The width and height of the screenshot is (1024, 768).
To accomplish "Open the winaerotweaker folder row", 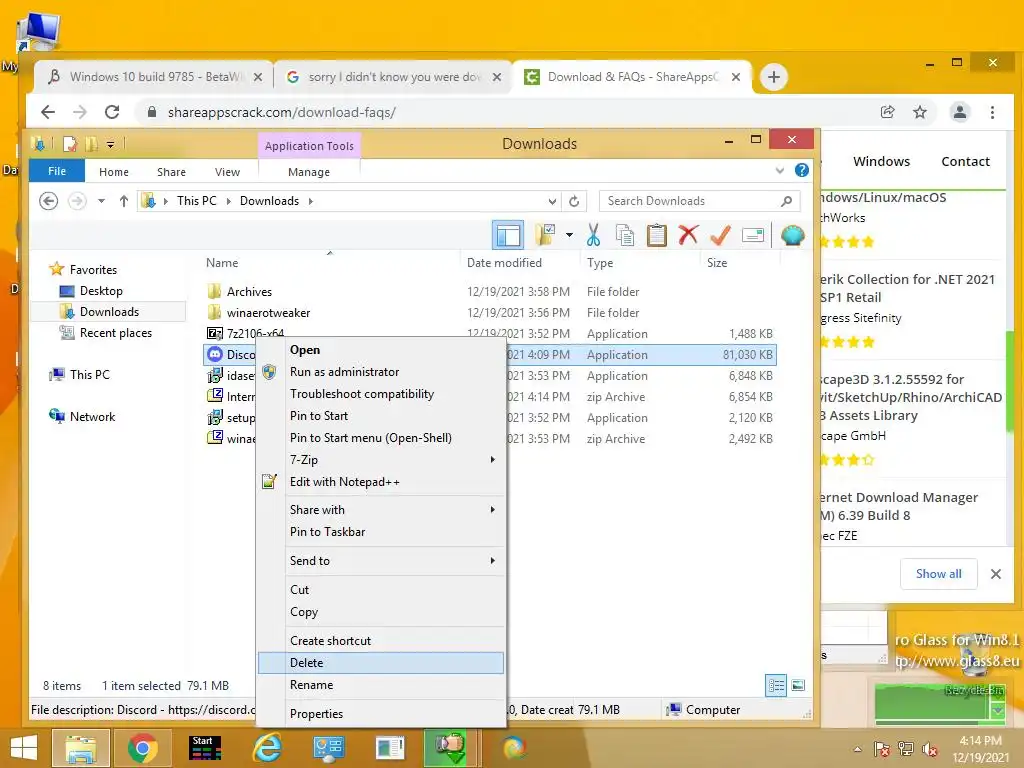I will point(490,313).
